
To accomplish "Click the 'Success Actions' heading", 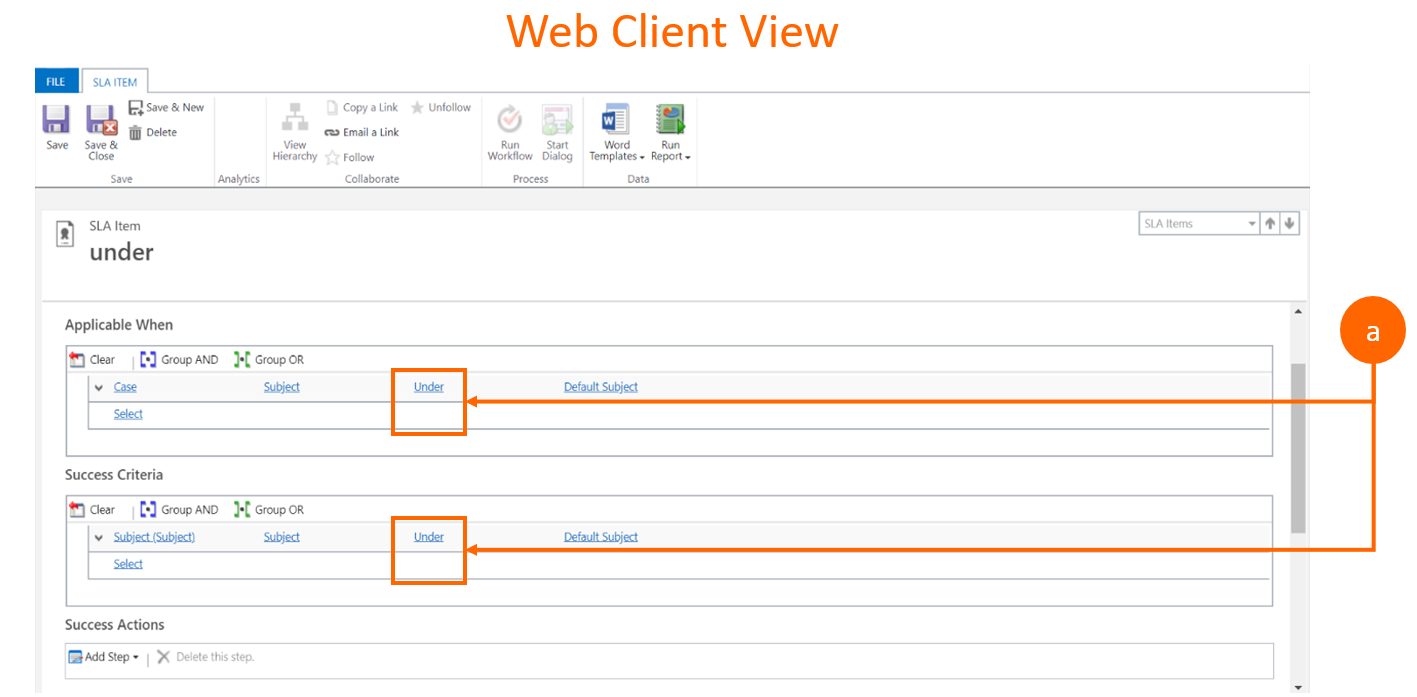I will click(115, 625).
